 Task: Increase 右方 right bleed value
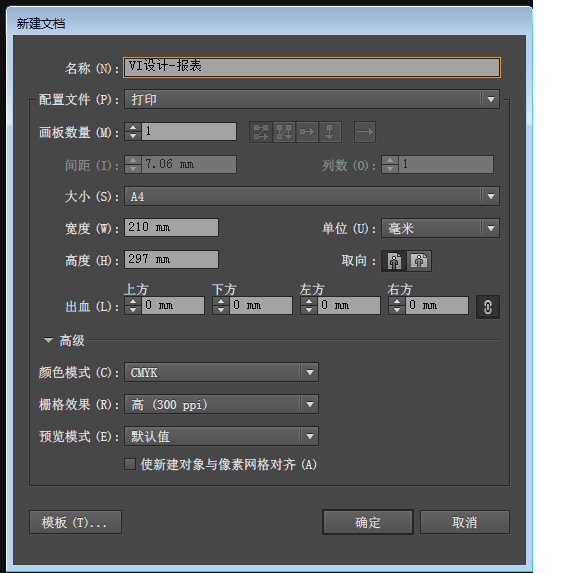click(x=397, y=301)
